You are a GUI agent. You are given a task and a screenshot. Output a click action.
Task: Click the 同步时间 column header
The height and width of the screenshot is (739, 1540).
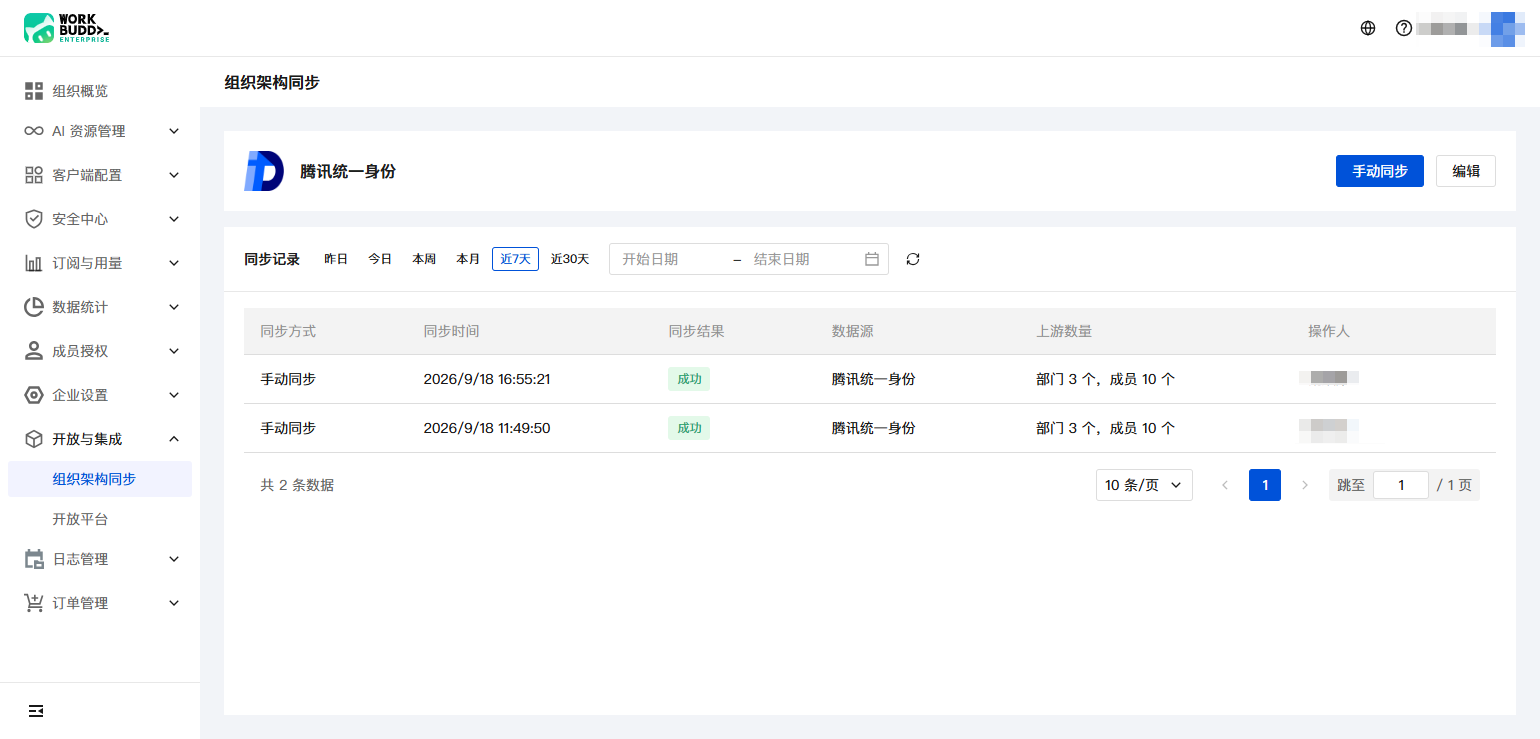(452, 331)
